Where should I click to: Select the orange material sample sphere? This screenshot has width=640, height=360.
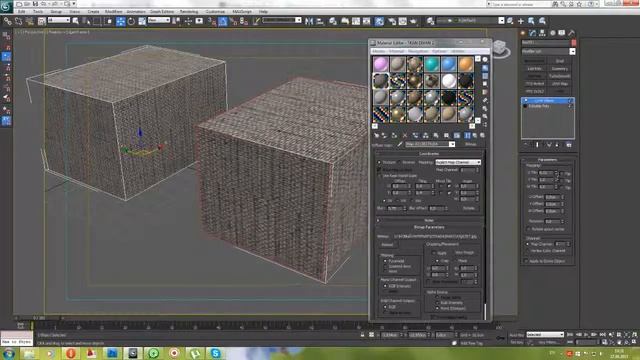pos(466,64)
